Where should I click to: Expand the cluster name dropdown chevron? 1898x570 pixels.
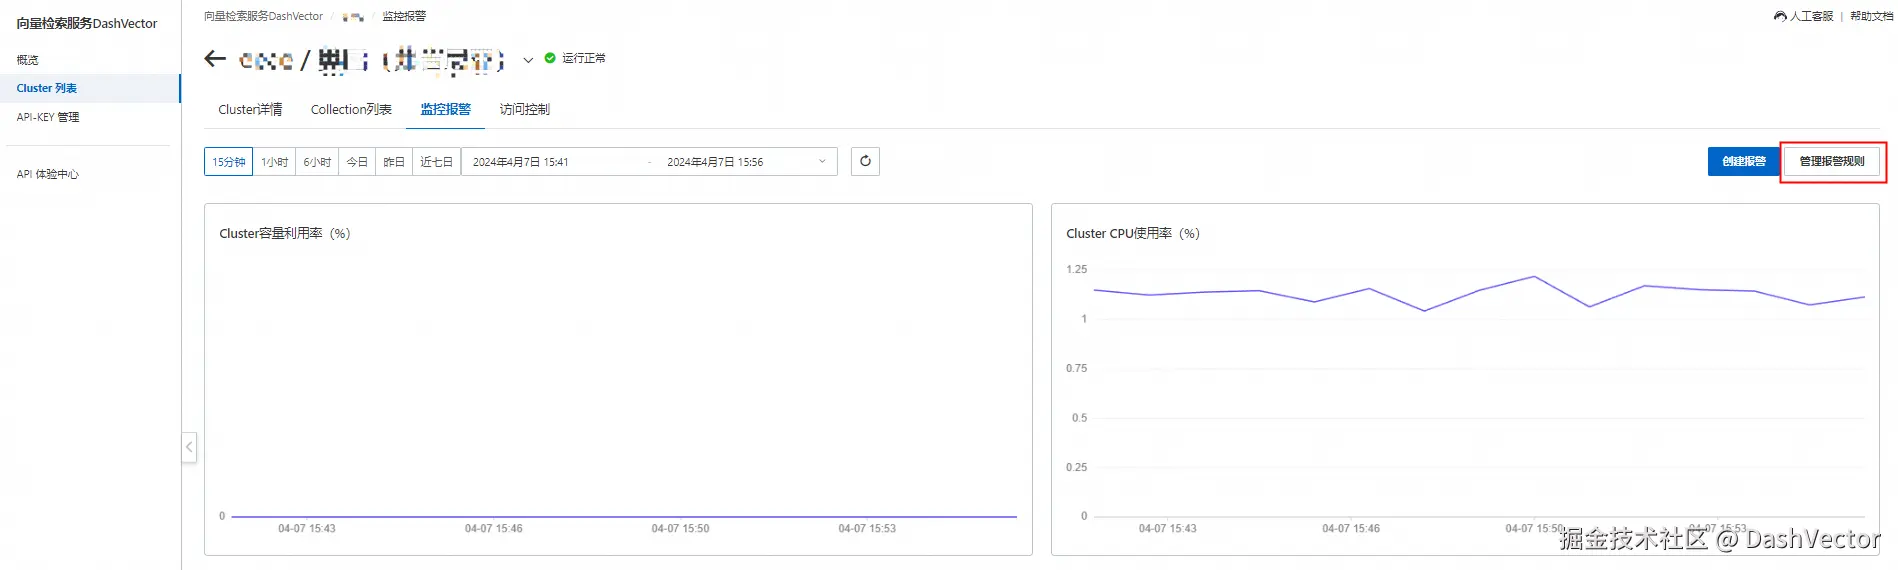[528, 60]
